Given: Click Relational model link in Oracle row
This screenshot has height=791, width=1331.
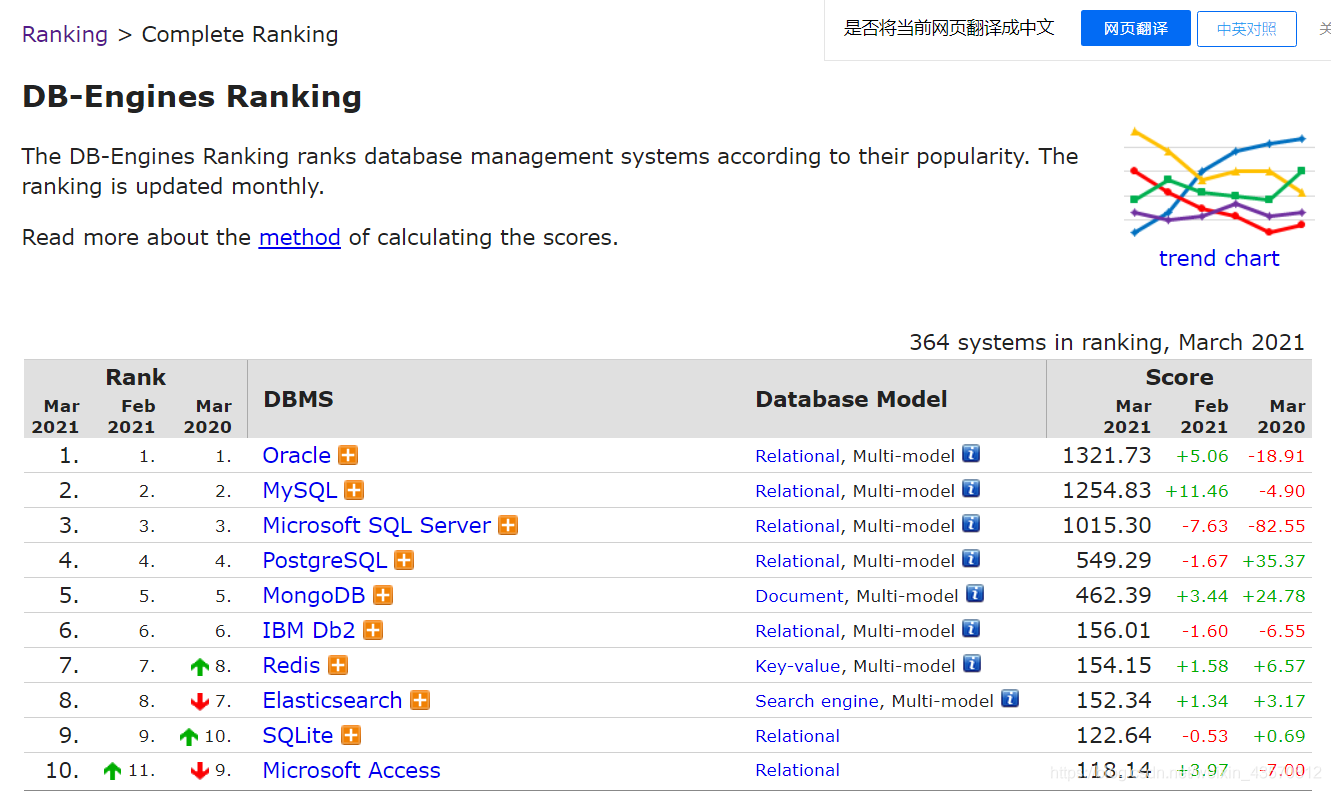Looking at the screenshot, I should pyautogui.click(x=798, y=456).
